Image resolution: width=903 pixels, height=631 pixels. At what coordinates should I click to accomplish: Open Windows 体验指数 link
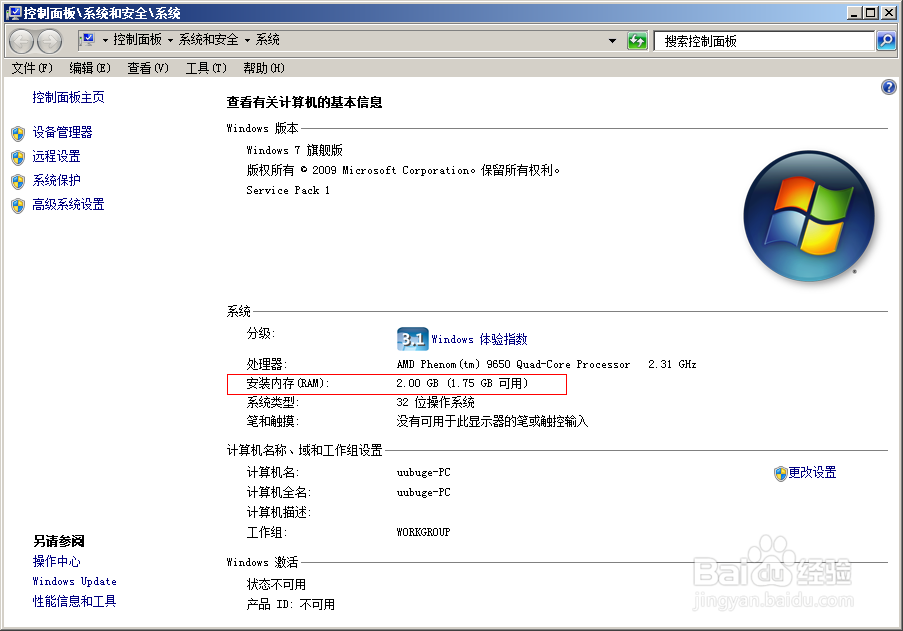[479, 339]
